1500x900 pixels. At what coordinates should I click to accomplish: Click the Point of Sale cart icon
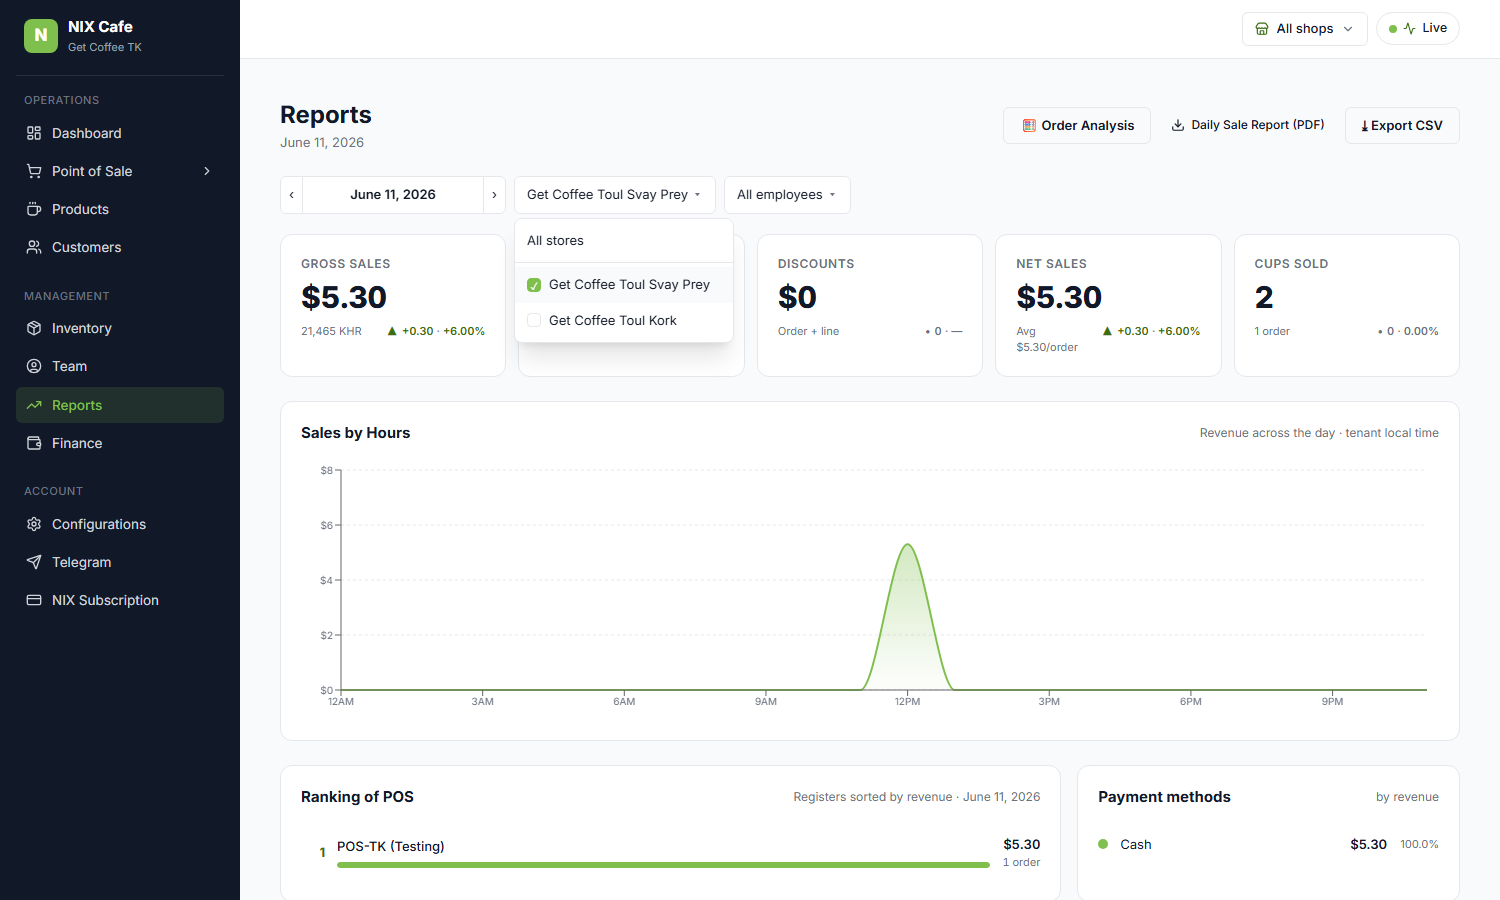click(x=34, y=171)
